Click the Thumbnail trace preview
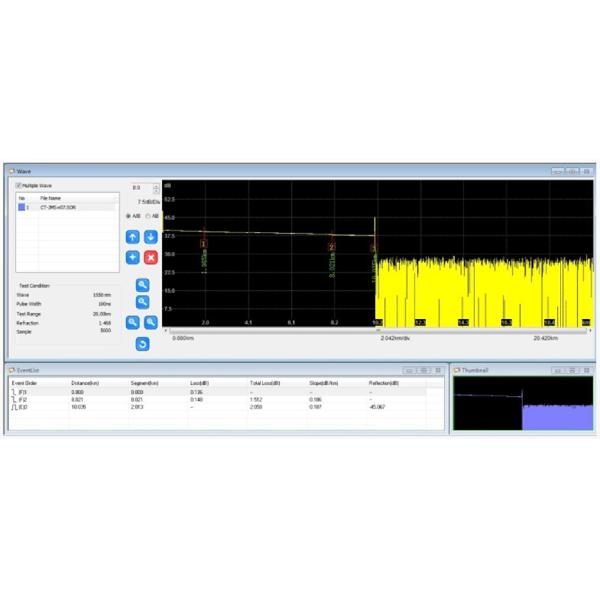 click(x=522, y=403)
